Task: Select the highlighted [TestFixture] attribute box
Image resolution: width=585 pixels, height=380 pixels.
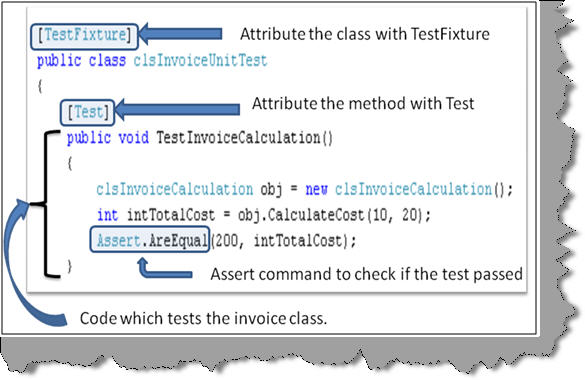Action: click(84, 36)
